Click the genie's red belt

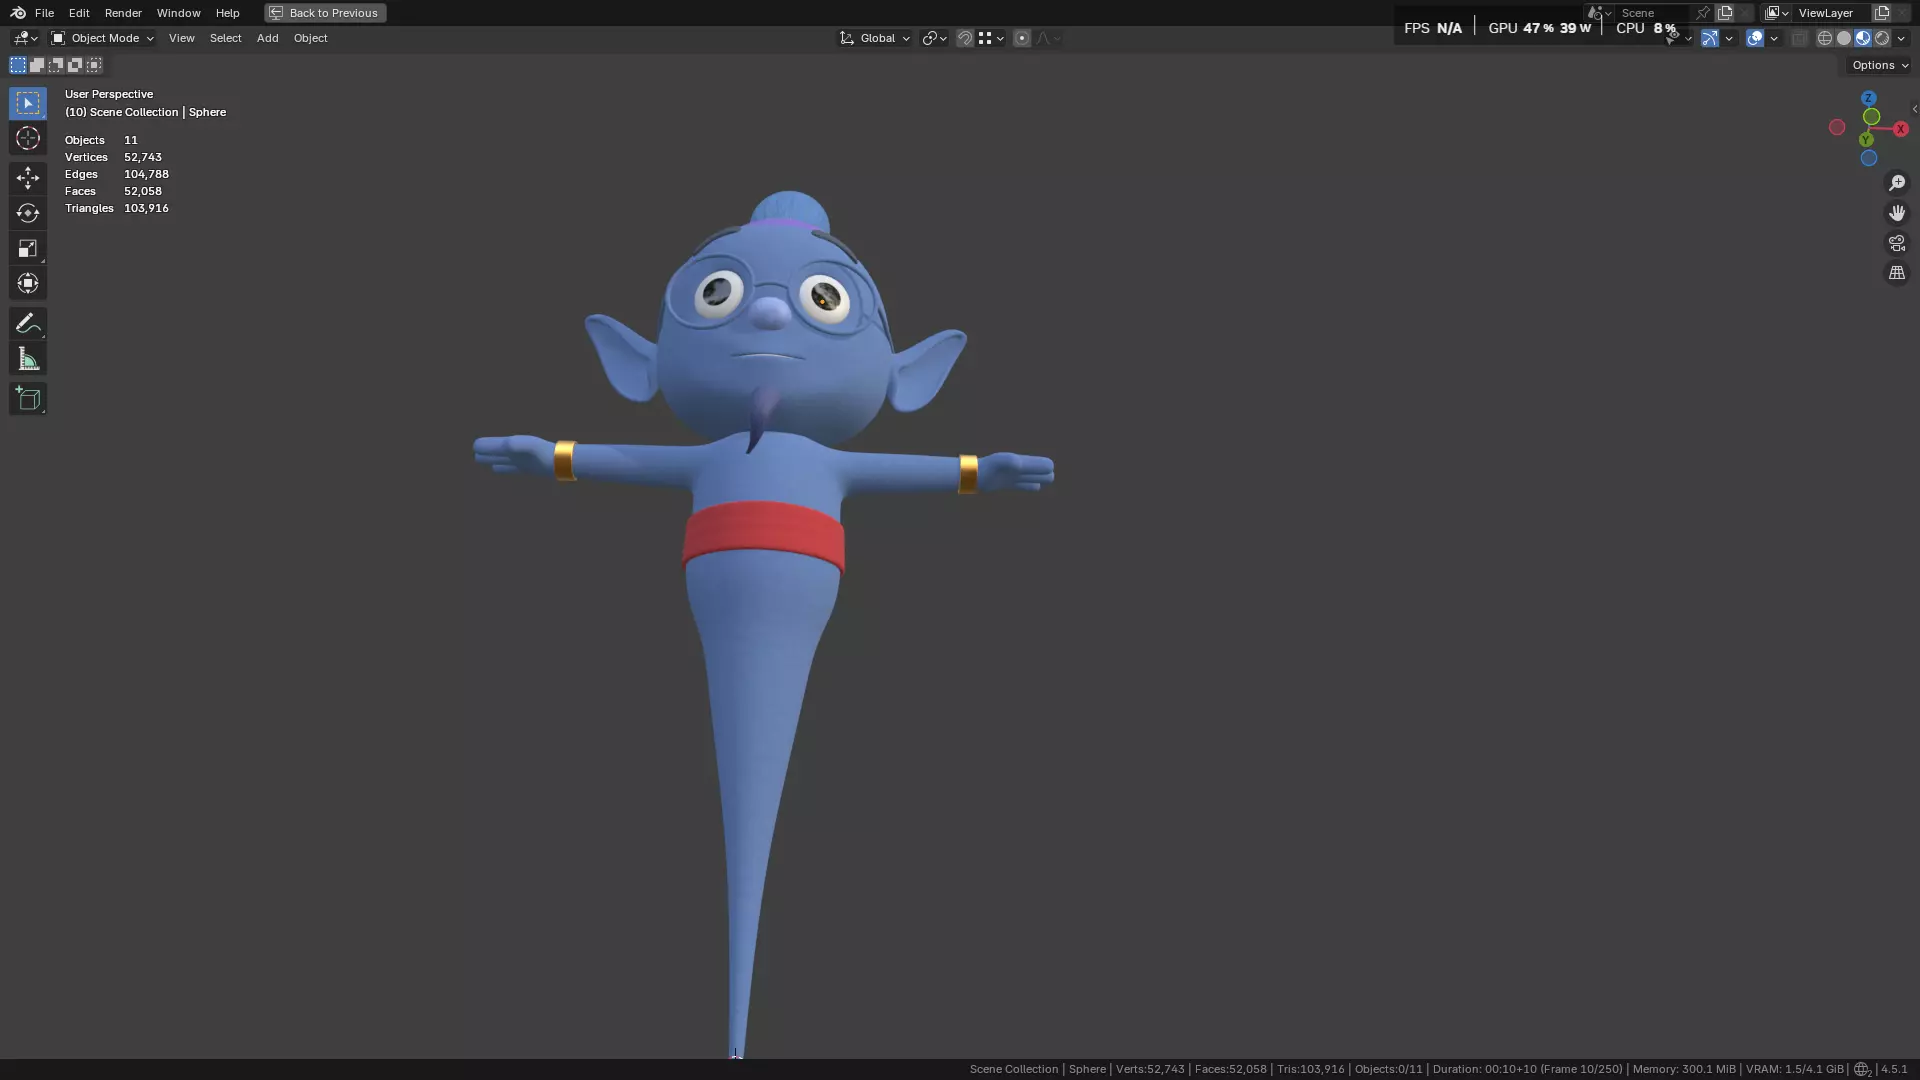pyautogui.click(x=763, y=536)
